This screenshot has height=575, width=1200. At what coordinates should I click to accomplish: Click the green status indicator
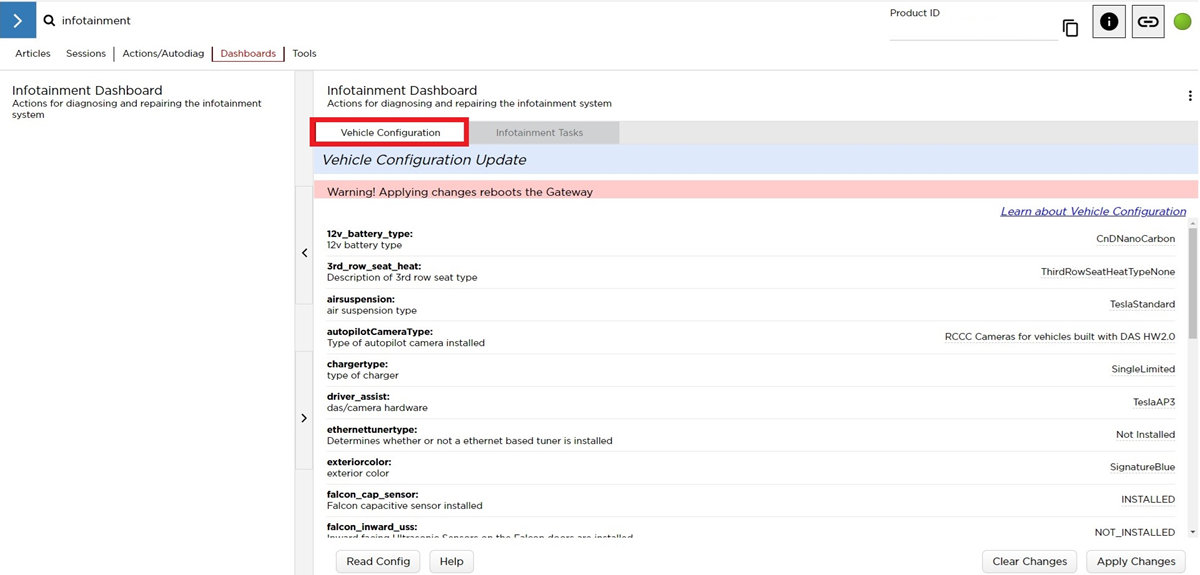click(x=1182, y=21)
